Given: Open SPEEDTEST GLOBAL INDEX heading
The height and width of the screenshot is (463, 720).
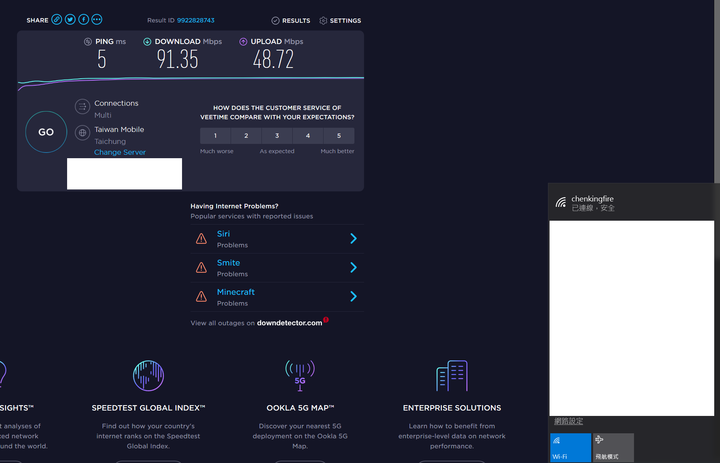Looking at the screenshot, I should pos(148,408).
